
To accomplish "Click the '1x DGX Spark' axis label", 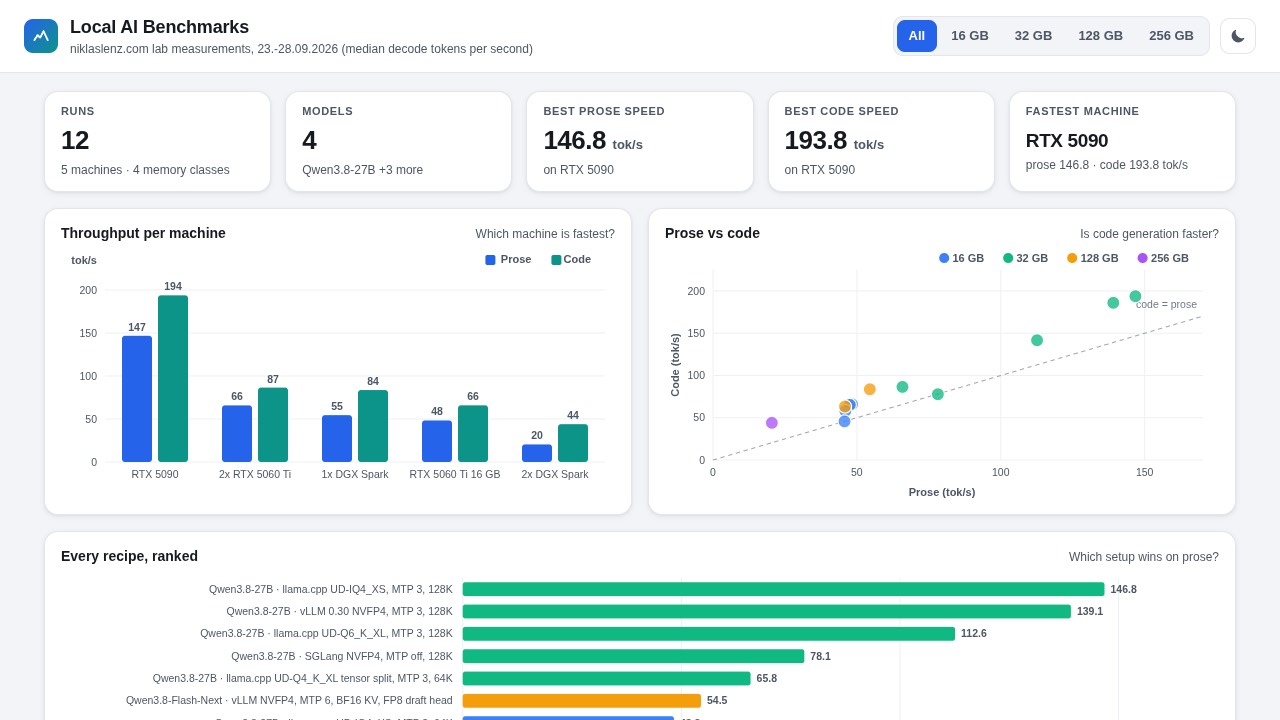I will (x=355, y=474).
